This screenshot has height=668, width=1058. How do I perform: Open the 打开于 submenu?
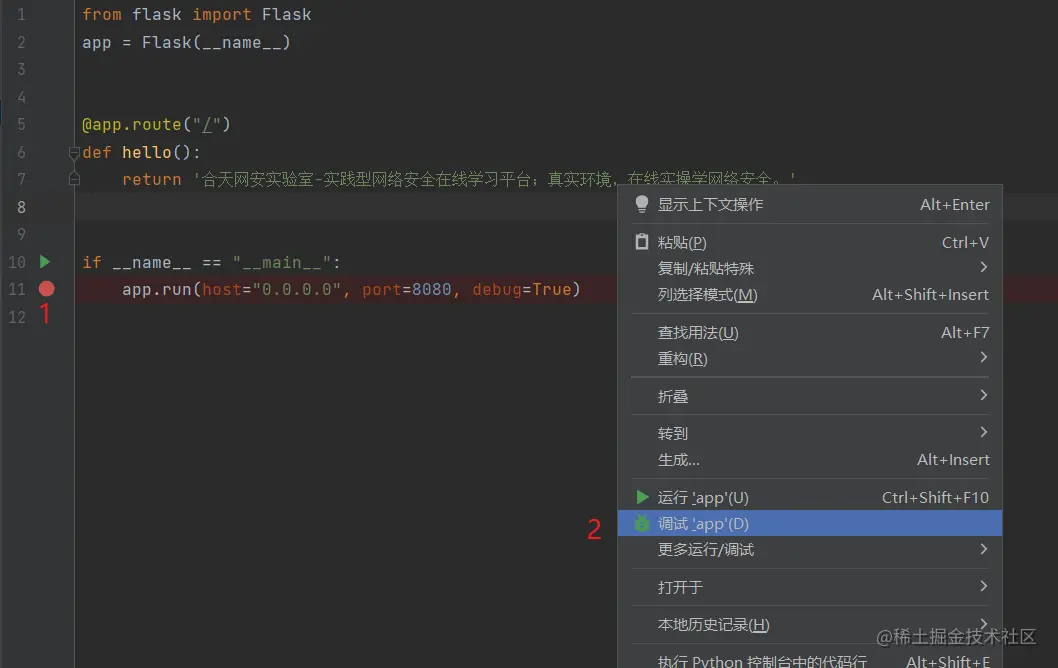pos(810,587)
